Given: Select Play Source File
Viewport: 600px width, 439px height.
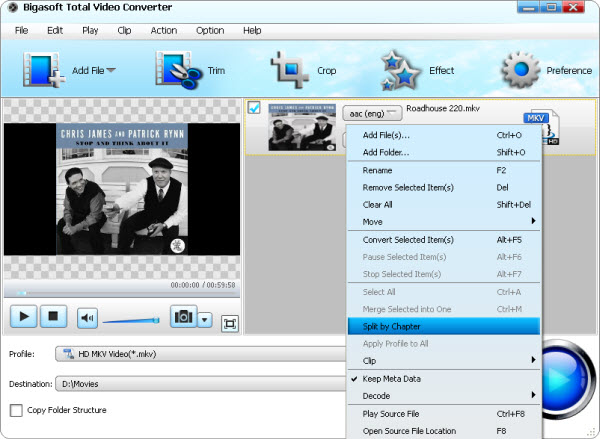Looking at the screenshot, I should click(x=443, y=414).
